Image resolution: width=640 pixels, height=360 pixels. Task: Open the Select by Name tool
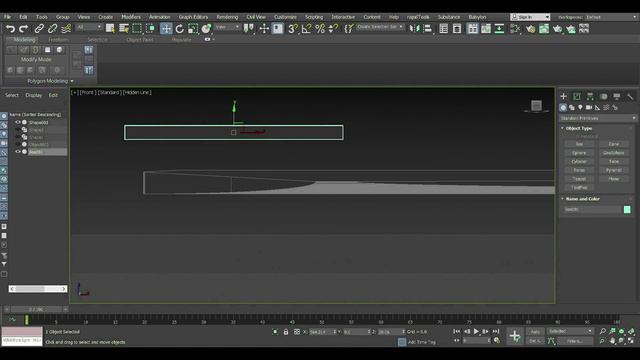124,29
